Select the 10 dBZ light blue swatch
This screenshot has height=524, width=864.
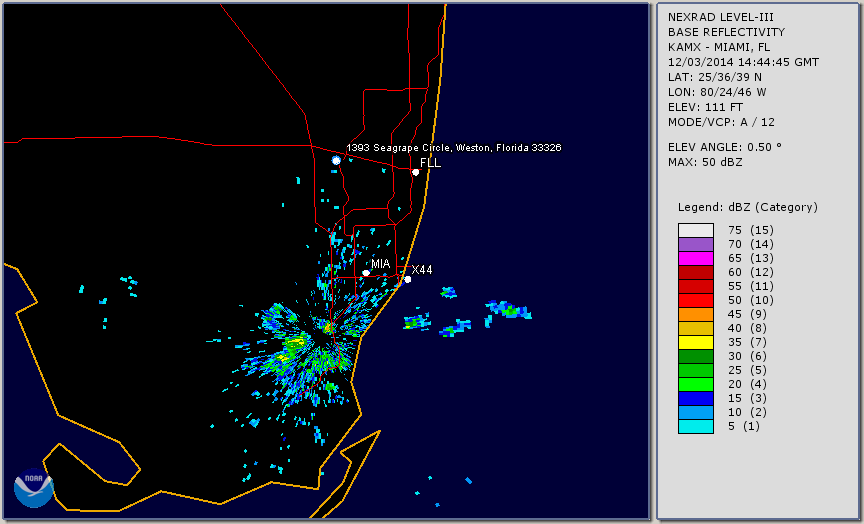(695, 413)
